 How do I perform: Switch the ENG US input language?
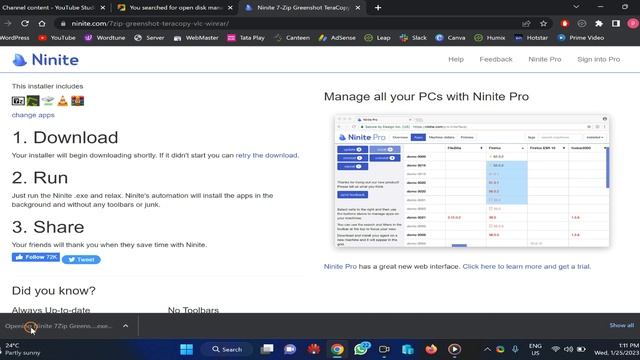click(535, 349)
